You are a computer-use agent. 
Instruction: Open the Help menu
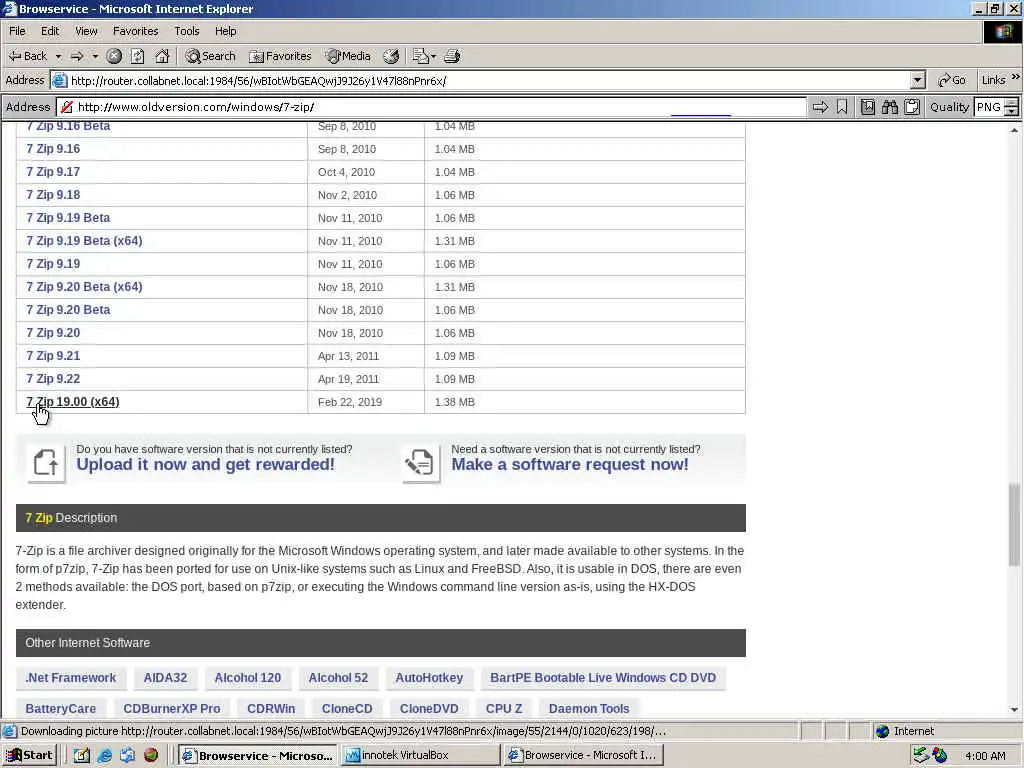(225, 31)
